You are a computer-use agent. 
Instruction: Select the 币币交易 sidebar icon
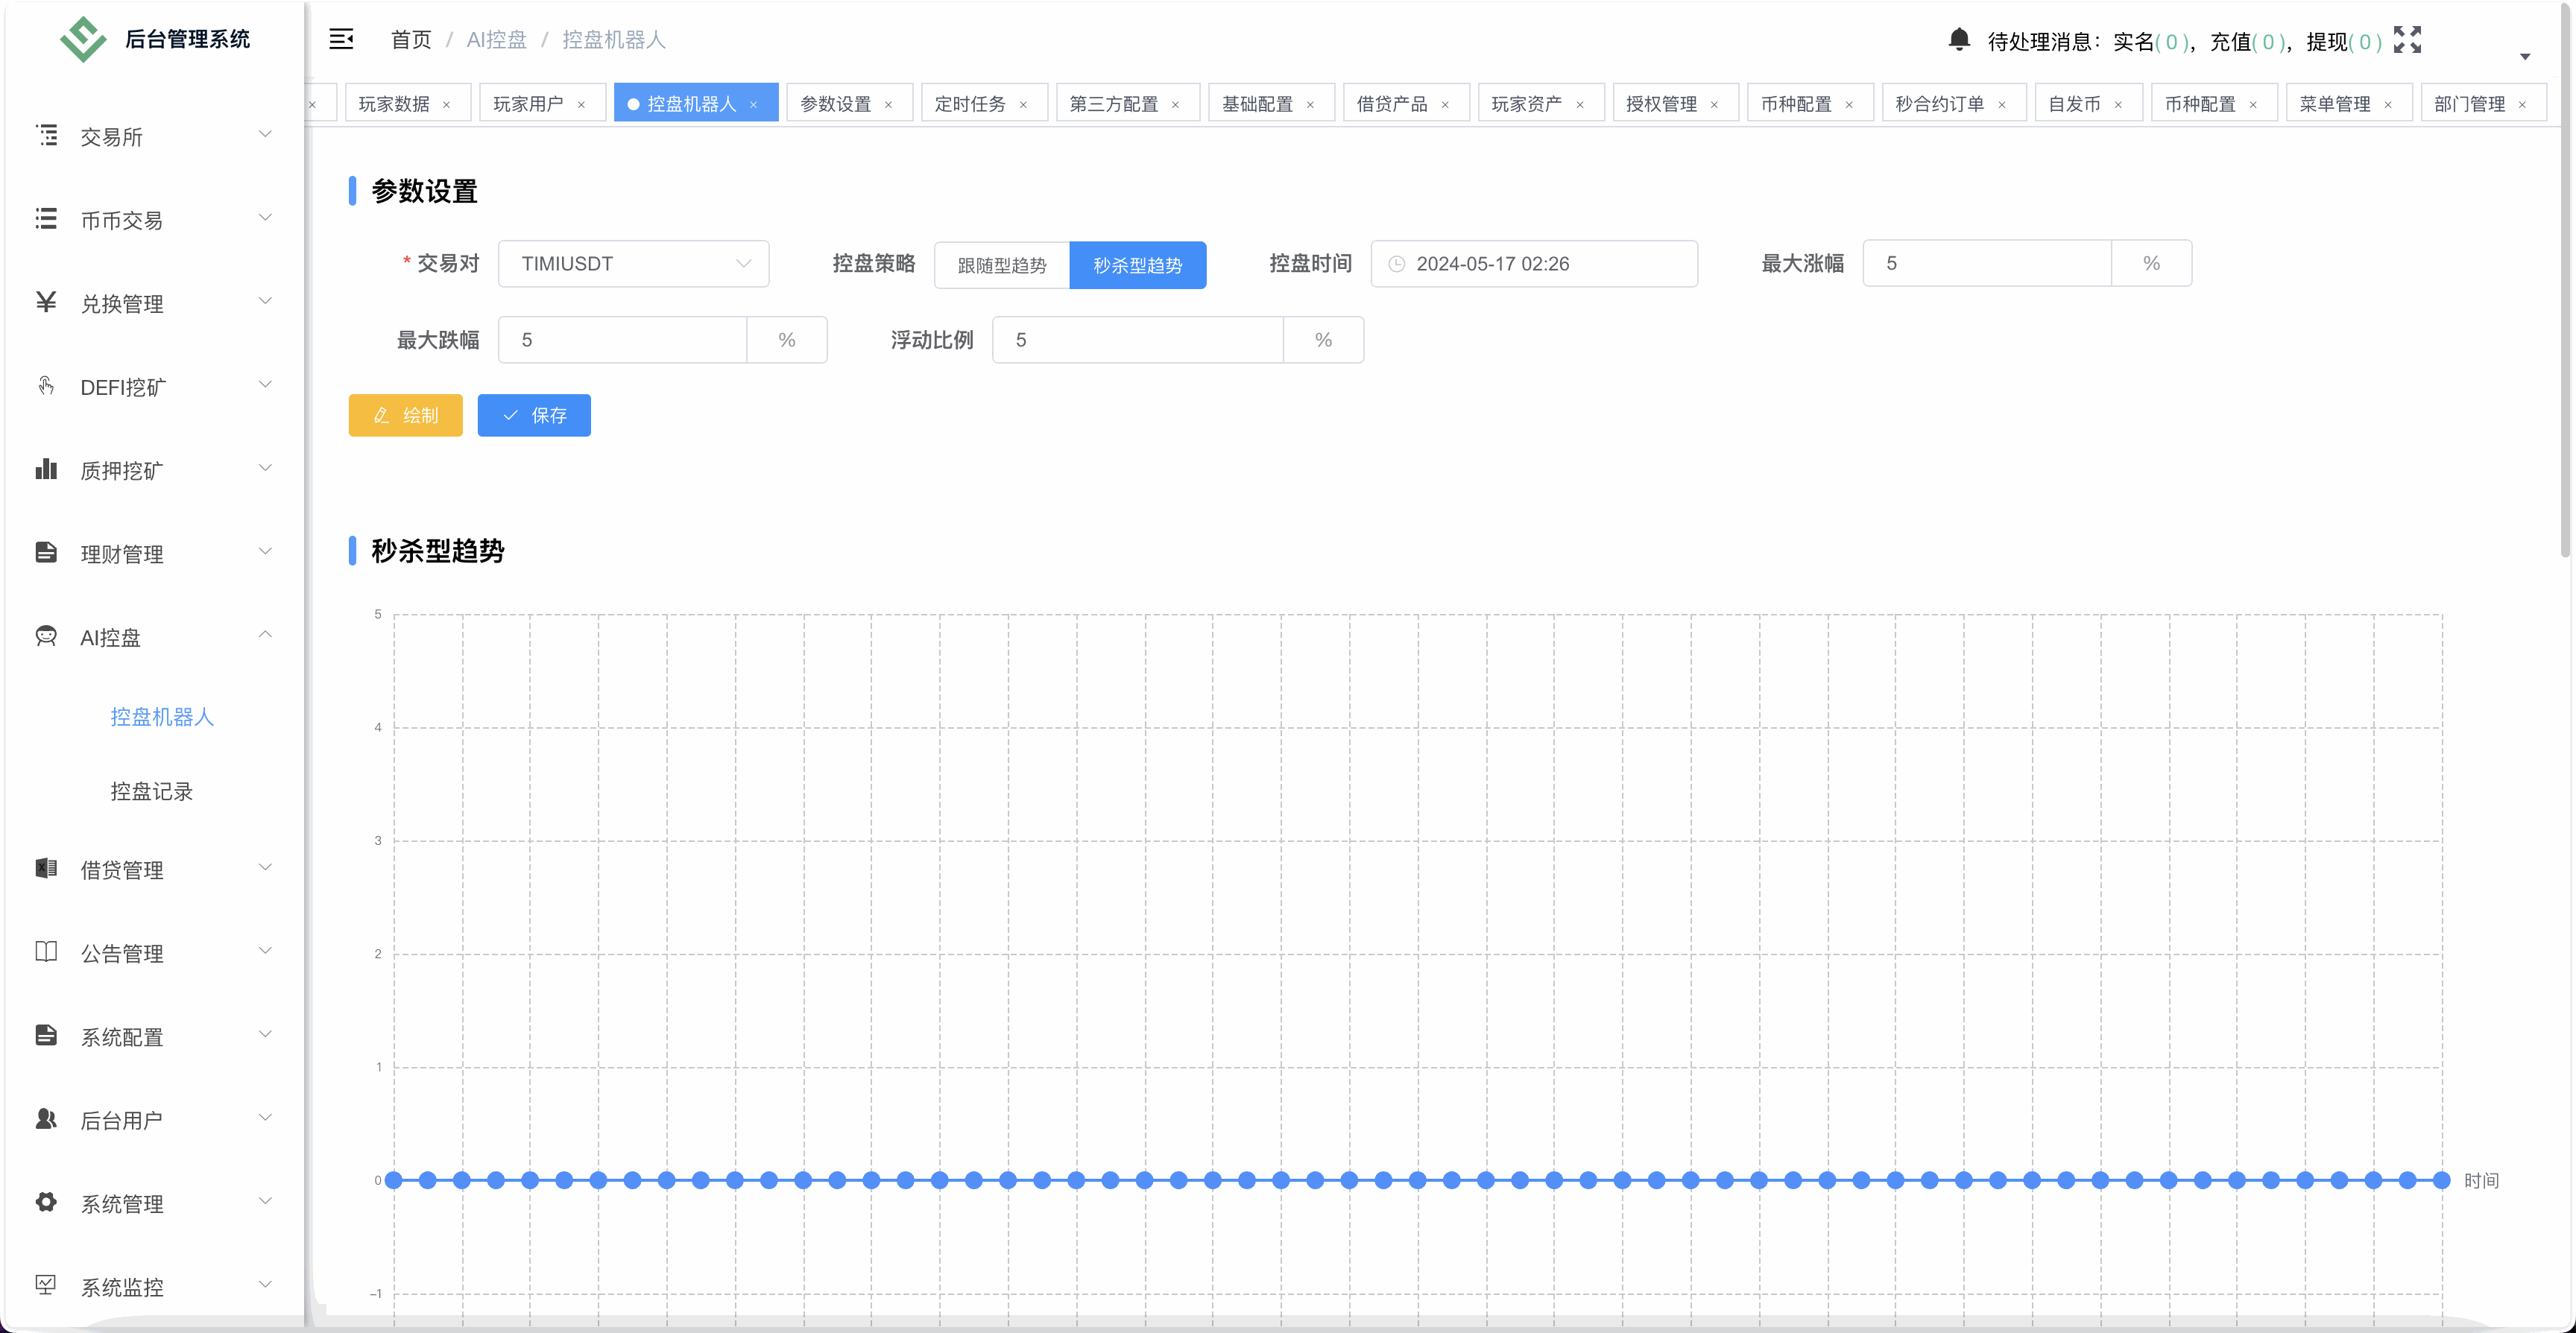46,219
